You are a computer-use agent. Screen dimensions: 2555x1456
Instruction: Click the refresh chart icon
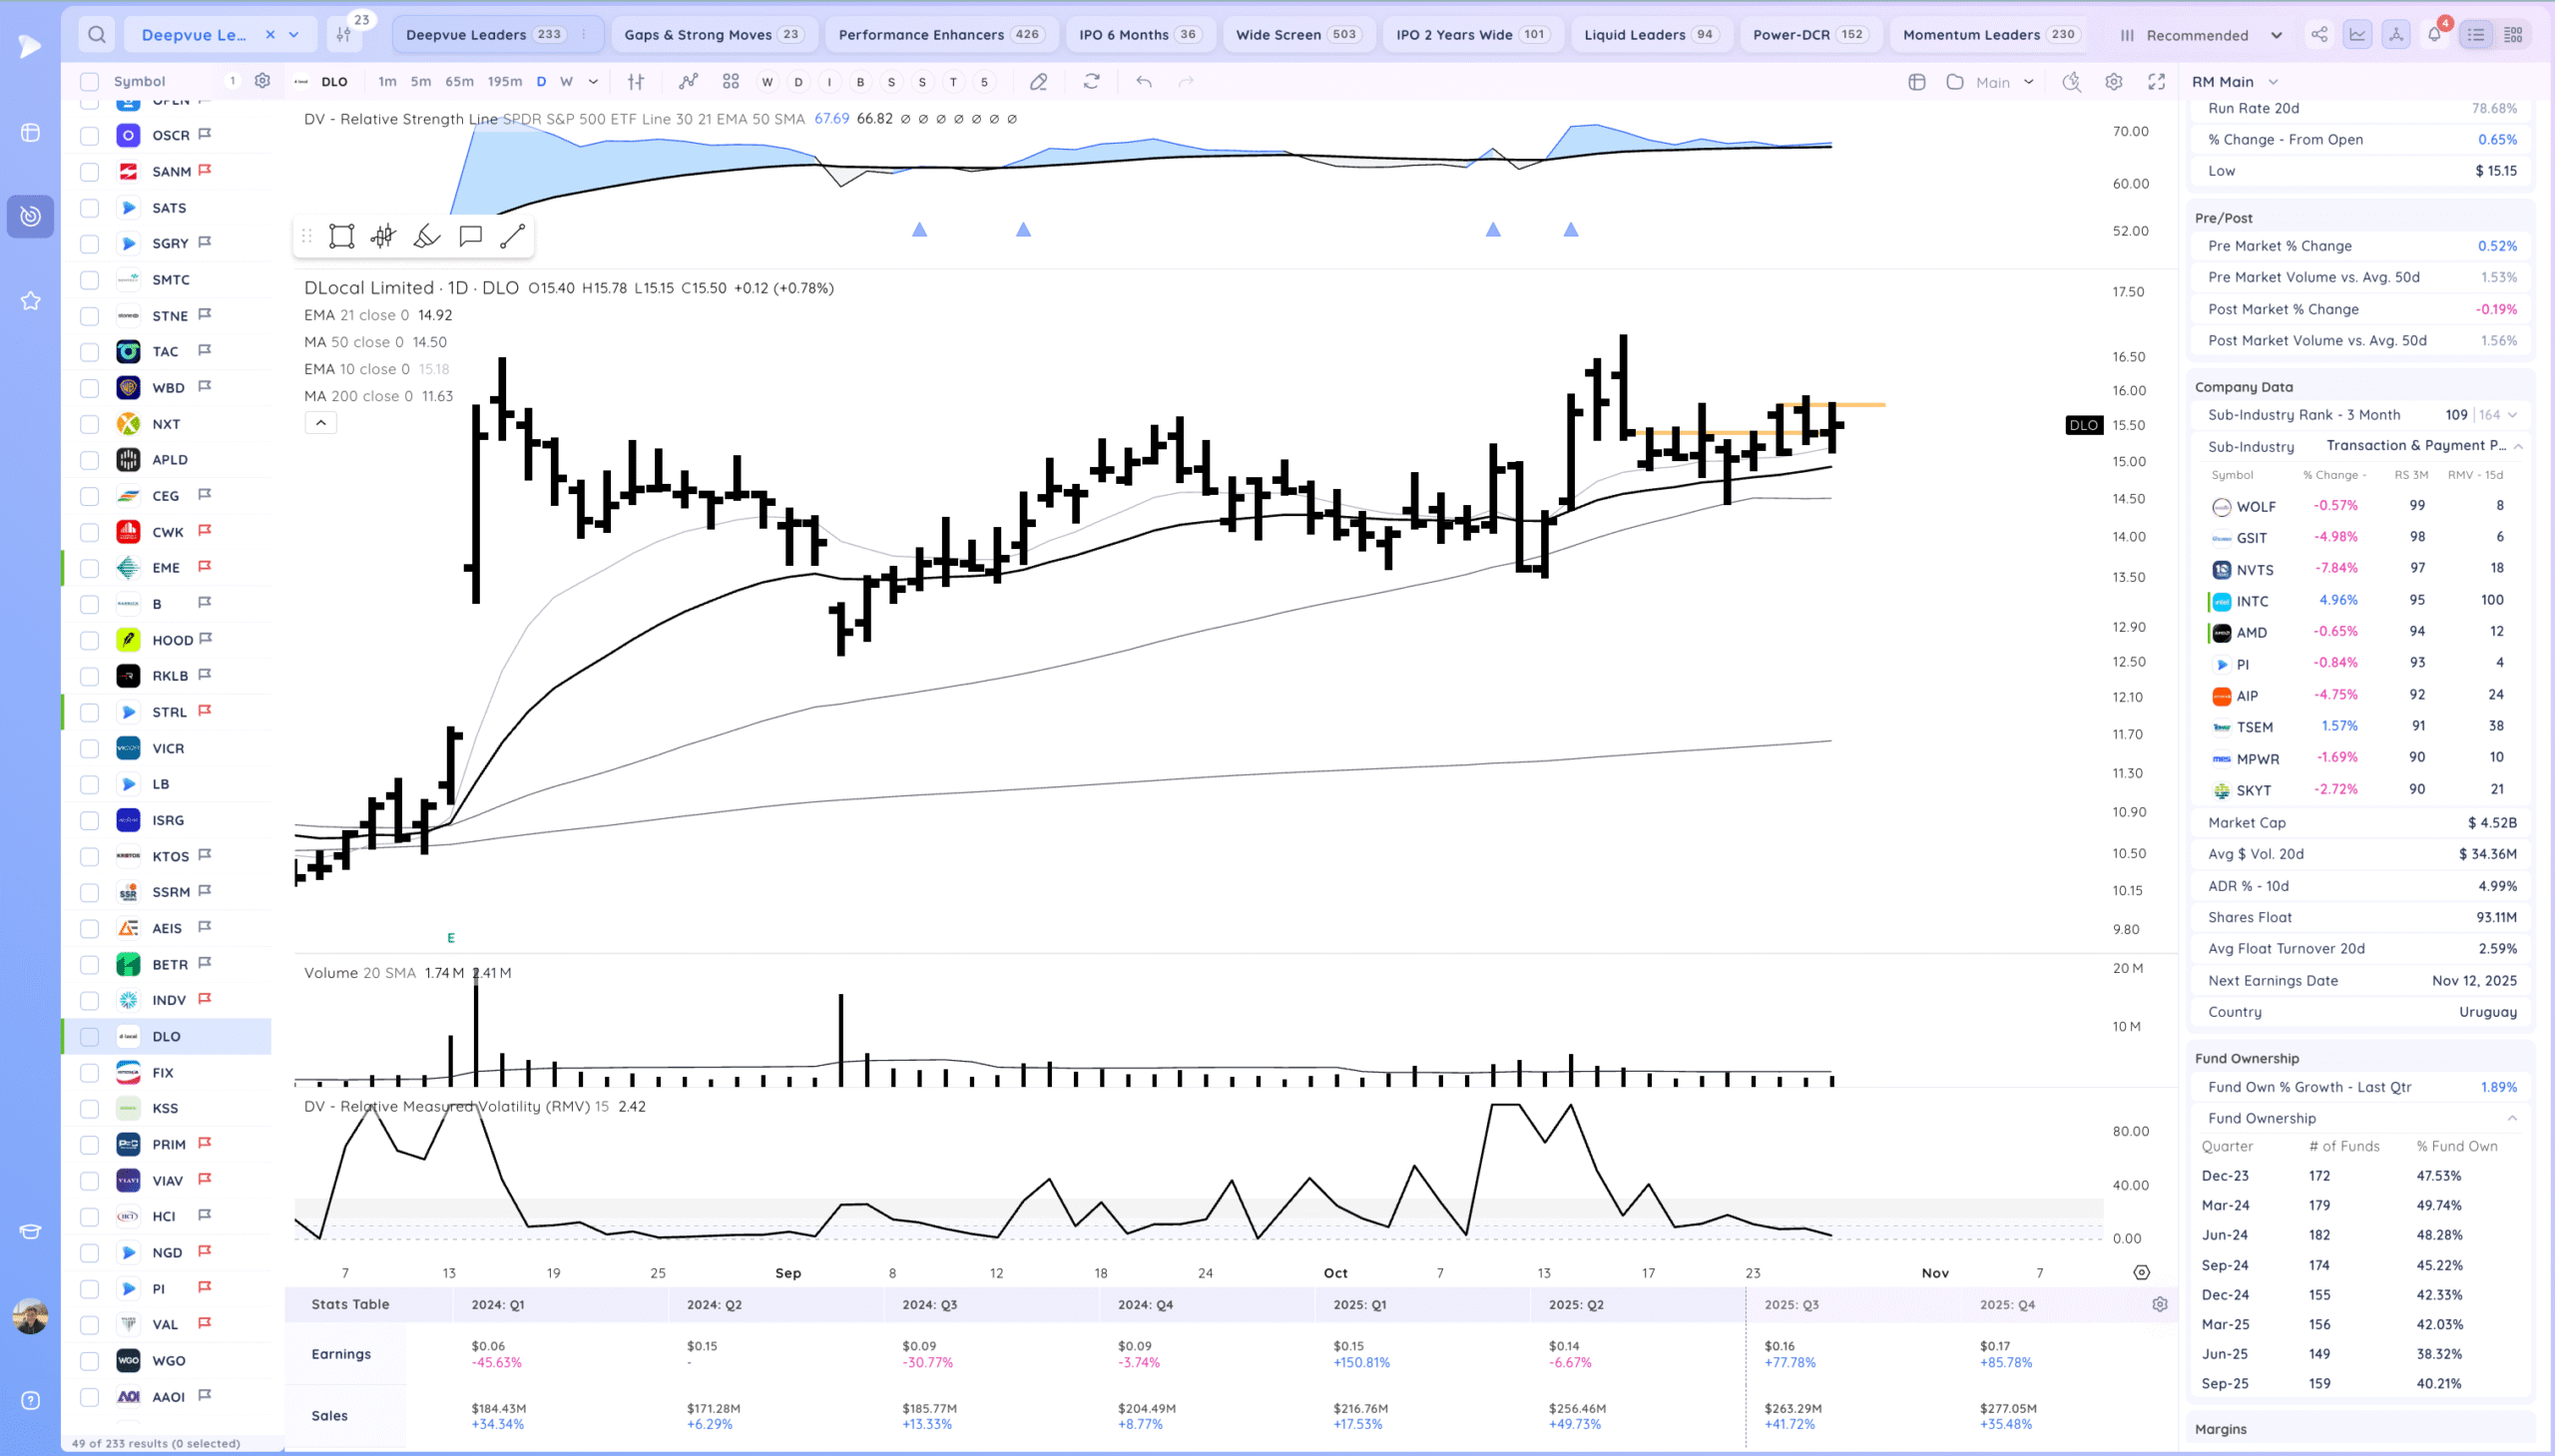(1091, 82)
